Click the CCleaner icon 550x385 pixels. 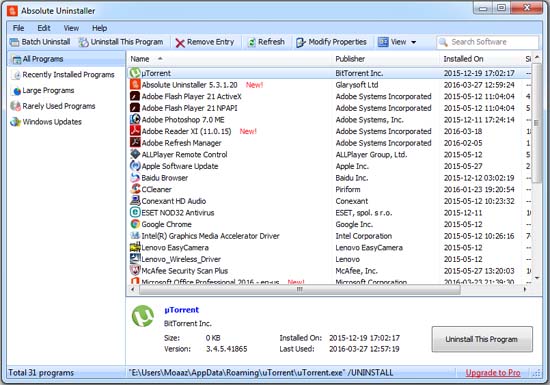point(135,189)
